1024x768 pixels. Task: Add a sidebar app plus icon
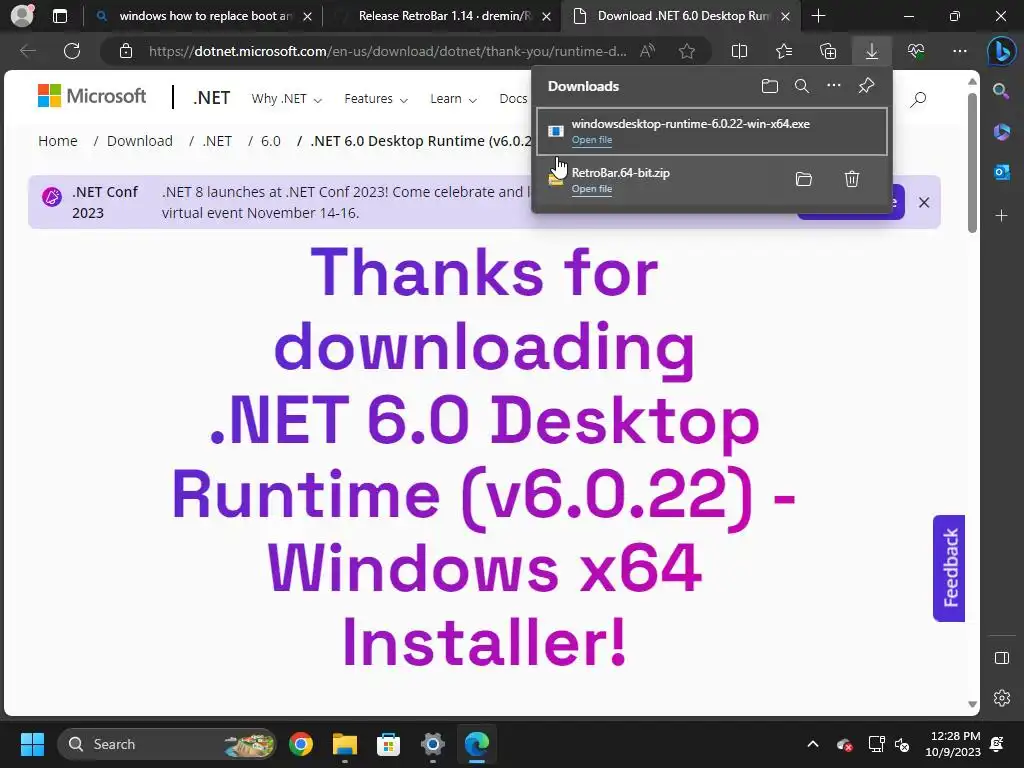1001,216
